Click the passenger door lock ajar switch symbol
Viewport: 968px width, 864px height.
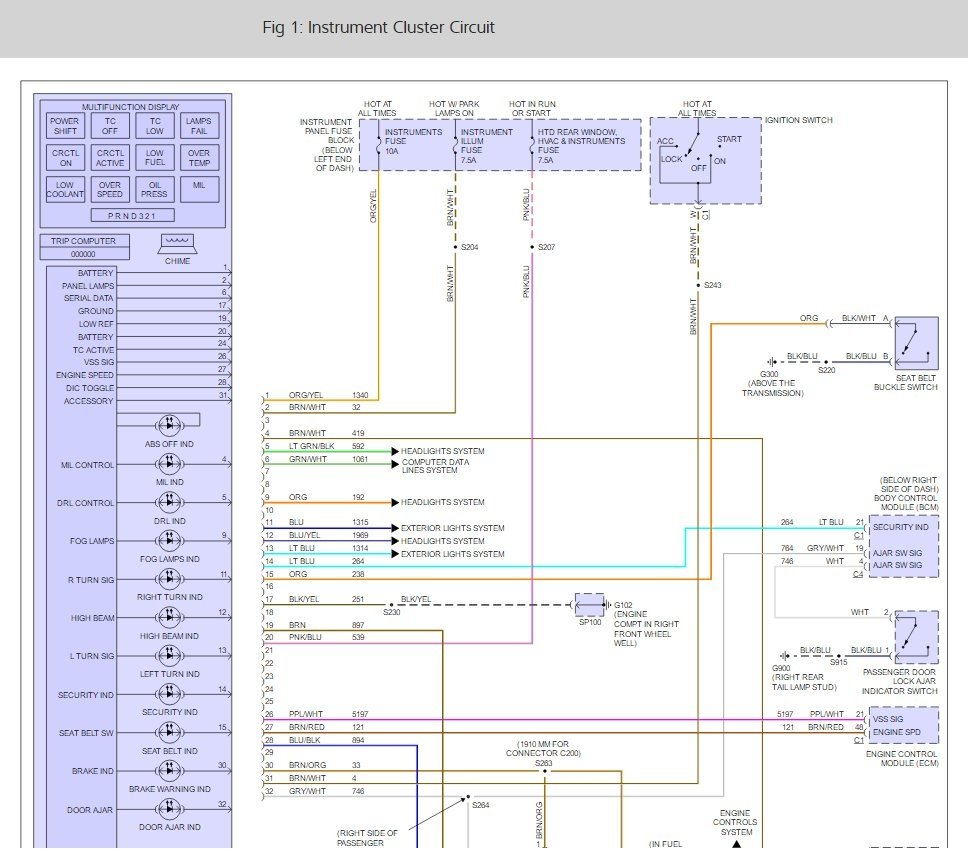[x=916, y=638]
